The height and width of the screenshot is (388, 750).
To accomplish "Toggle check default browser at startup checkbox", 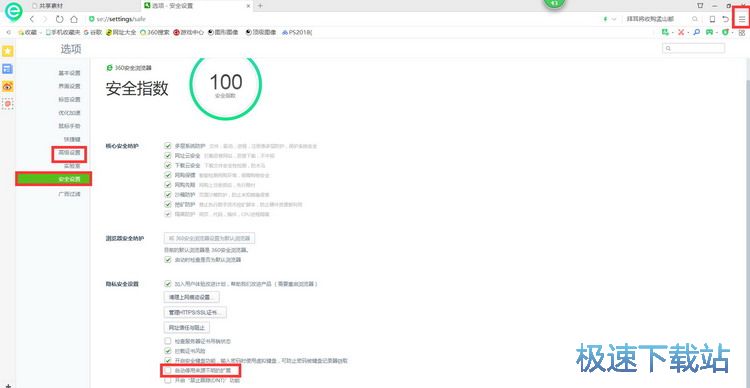I will pyautogui.click(x=167, y=260).
